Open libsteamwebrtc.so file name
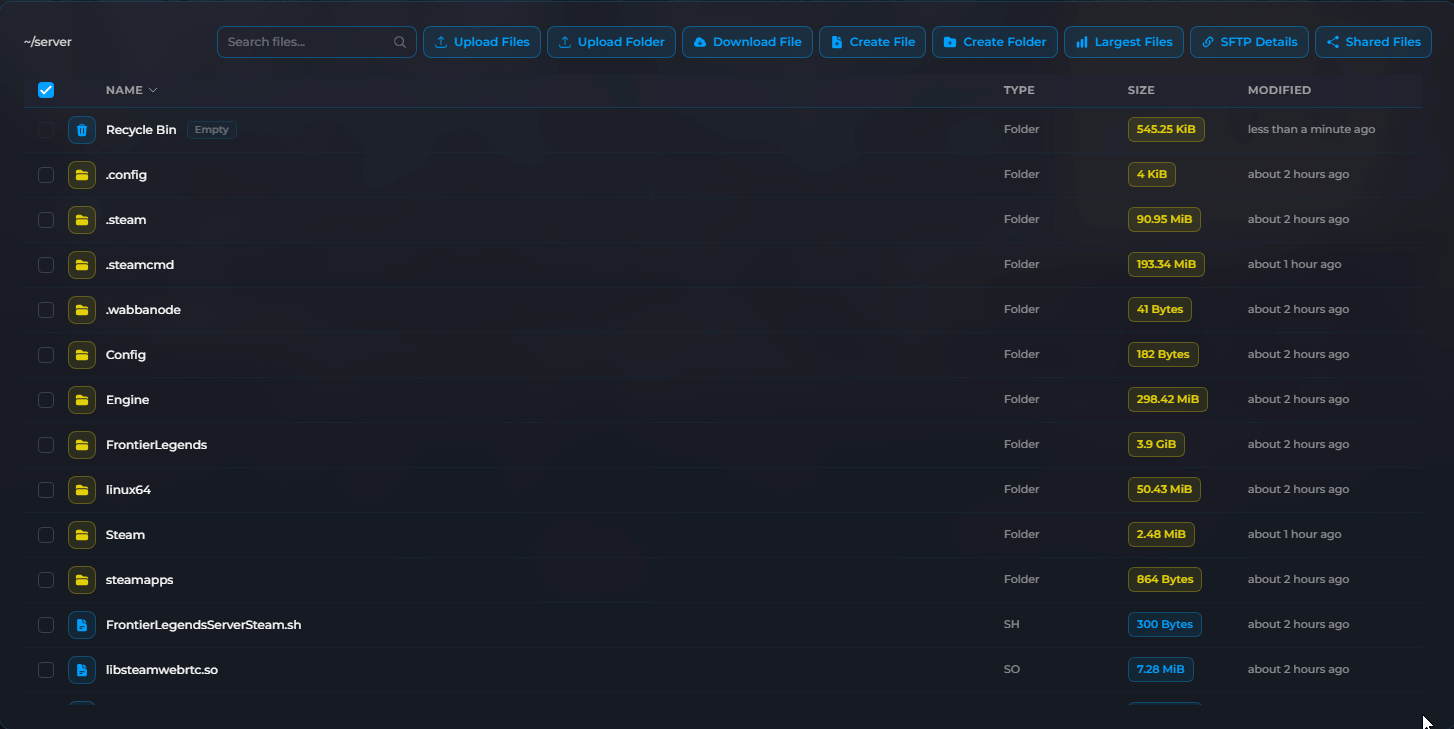This screenshot has height=729, width=1454. [x=161, y=670]
